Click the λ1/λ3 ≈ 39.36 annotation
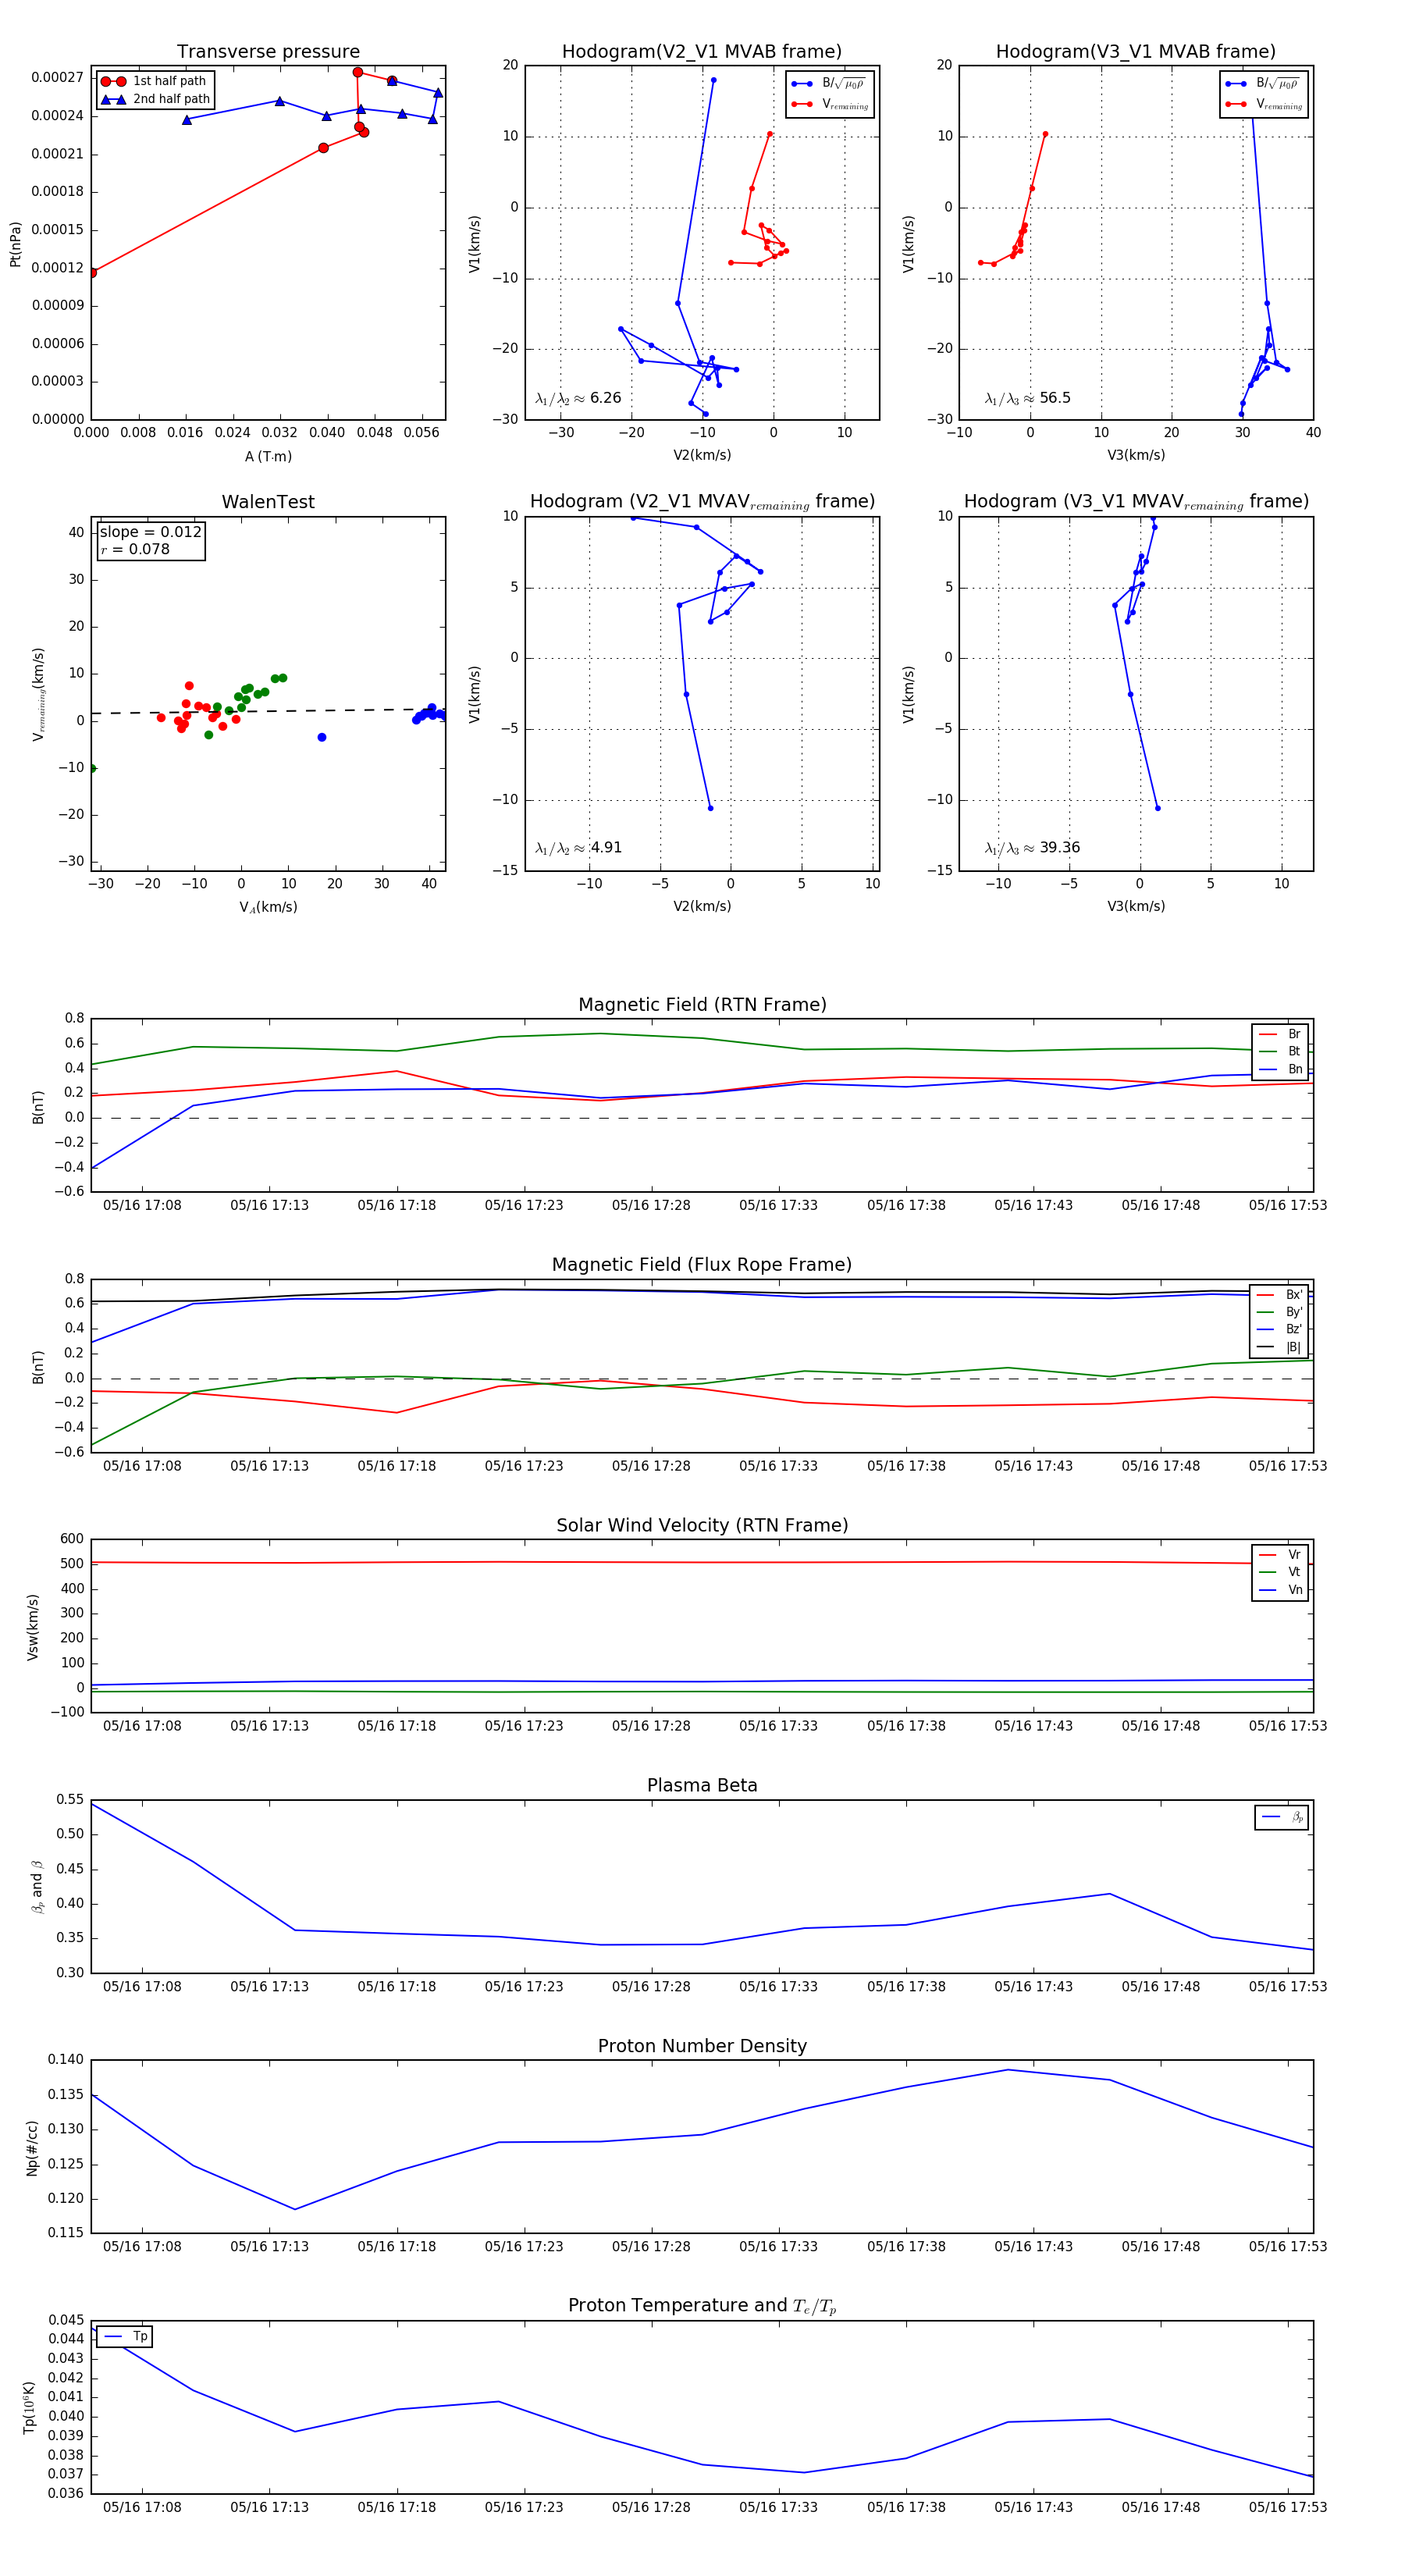The width and height of the screenshot is (1405, 2576). point(1032,848)
